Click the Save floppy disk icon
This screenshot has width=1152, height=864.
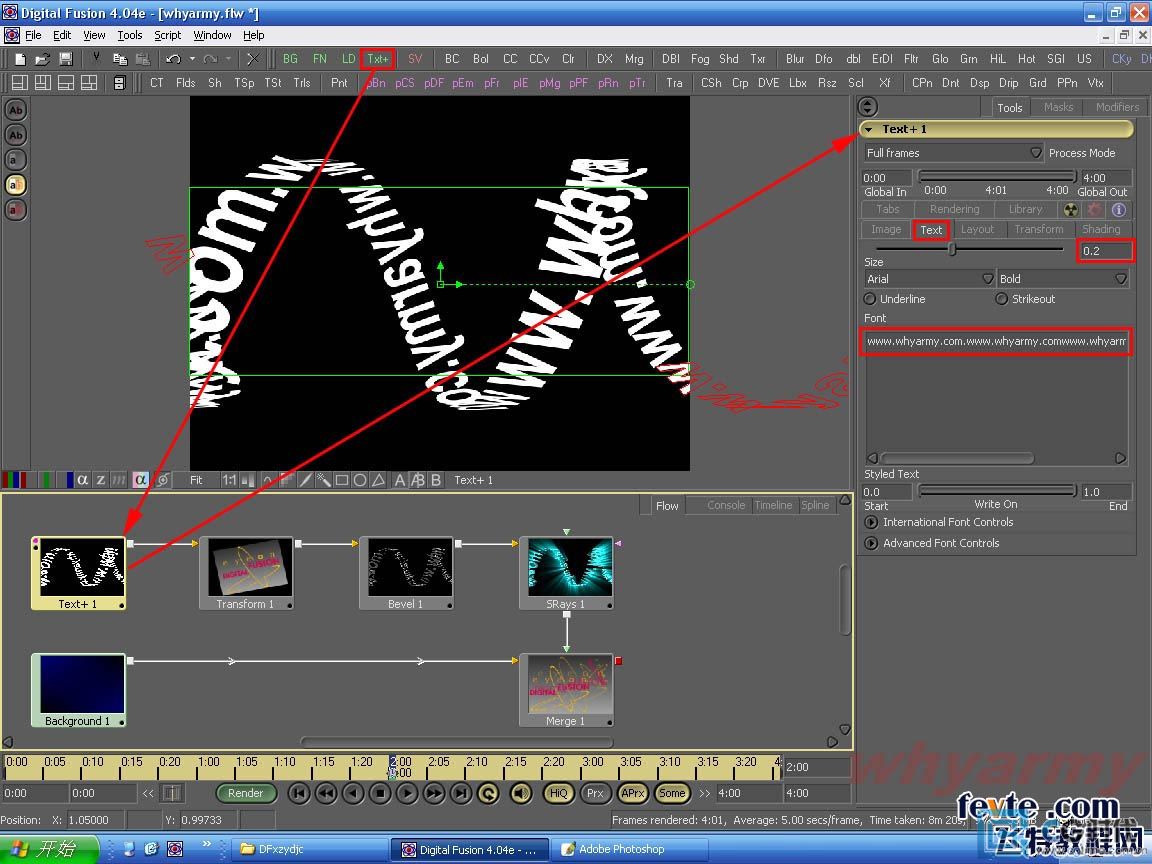[65, 59]
